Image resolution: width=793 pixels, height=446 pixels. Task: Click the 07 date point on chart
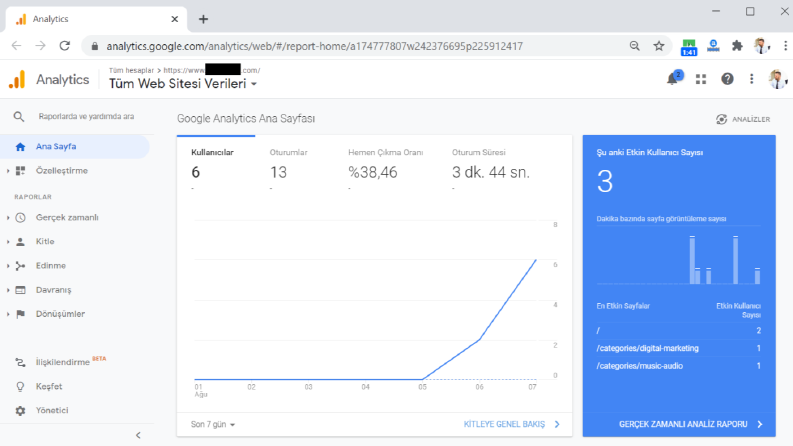pyautogui.click(x=536, y=260)
